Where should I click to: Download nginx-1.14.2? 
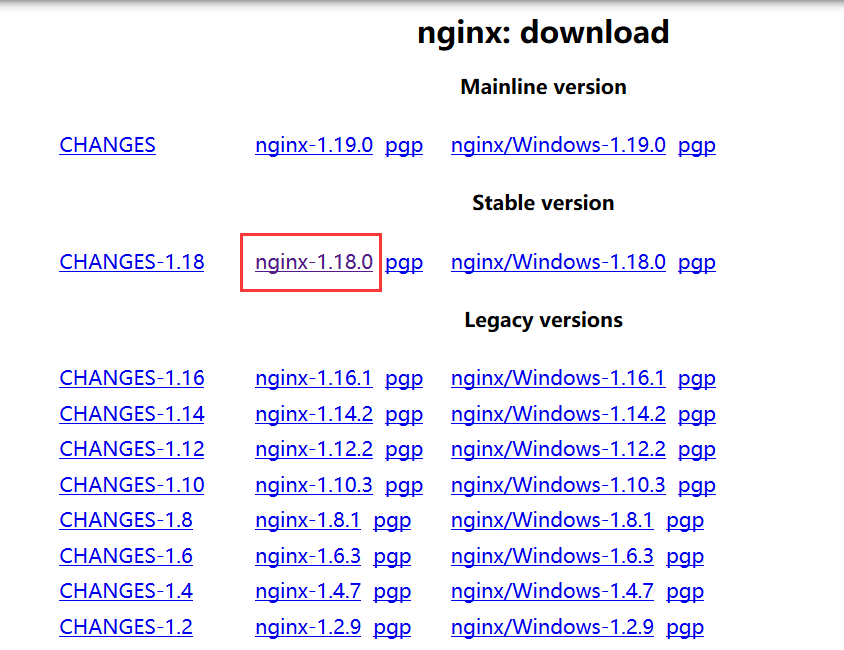click(x=314, y=414)
